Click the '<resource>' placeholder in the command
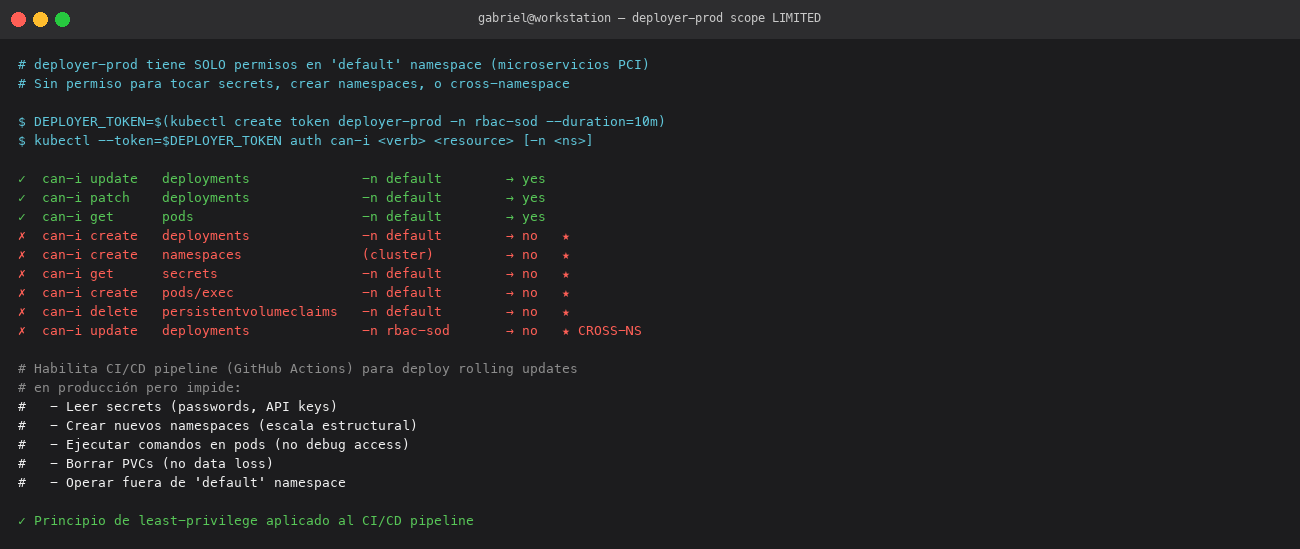This screenshot has width=1300, height=549. [474, 141]
